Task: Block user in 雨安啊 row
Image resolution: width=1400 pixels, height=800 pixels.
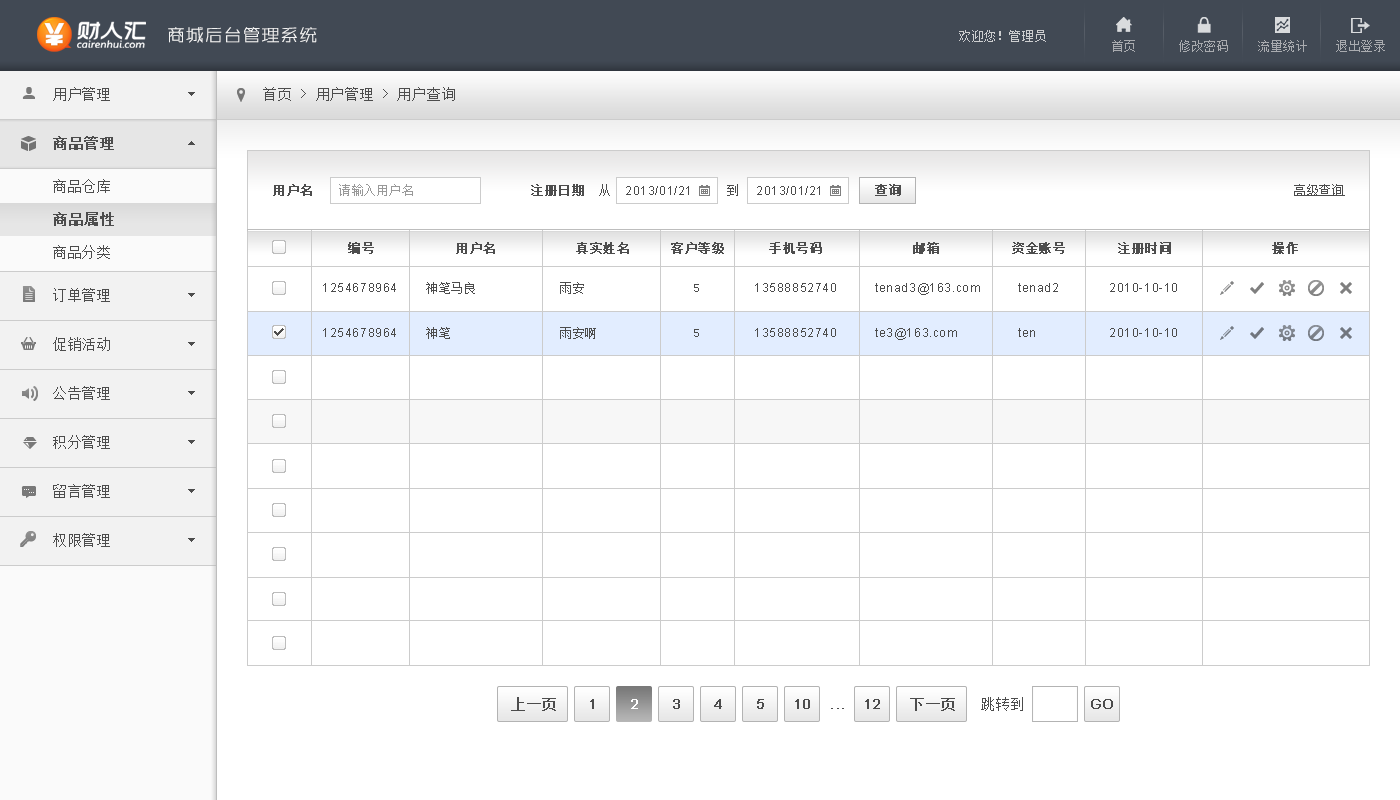Action: [x=1316, y=333]
